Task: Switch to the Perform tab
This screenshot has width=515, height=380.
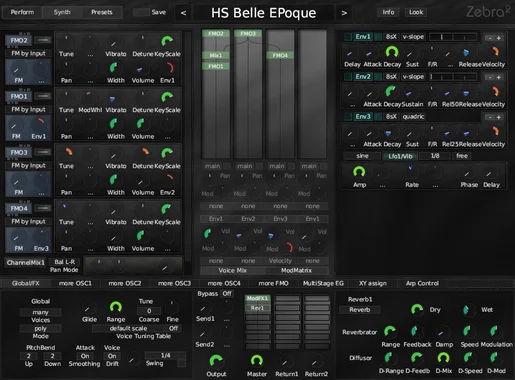Action: click(22, 12)
